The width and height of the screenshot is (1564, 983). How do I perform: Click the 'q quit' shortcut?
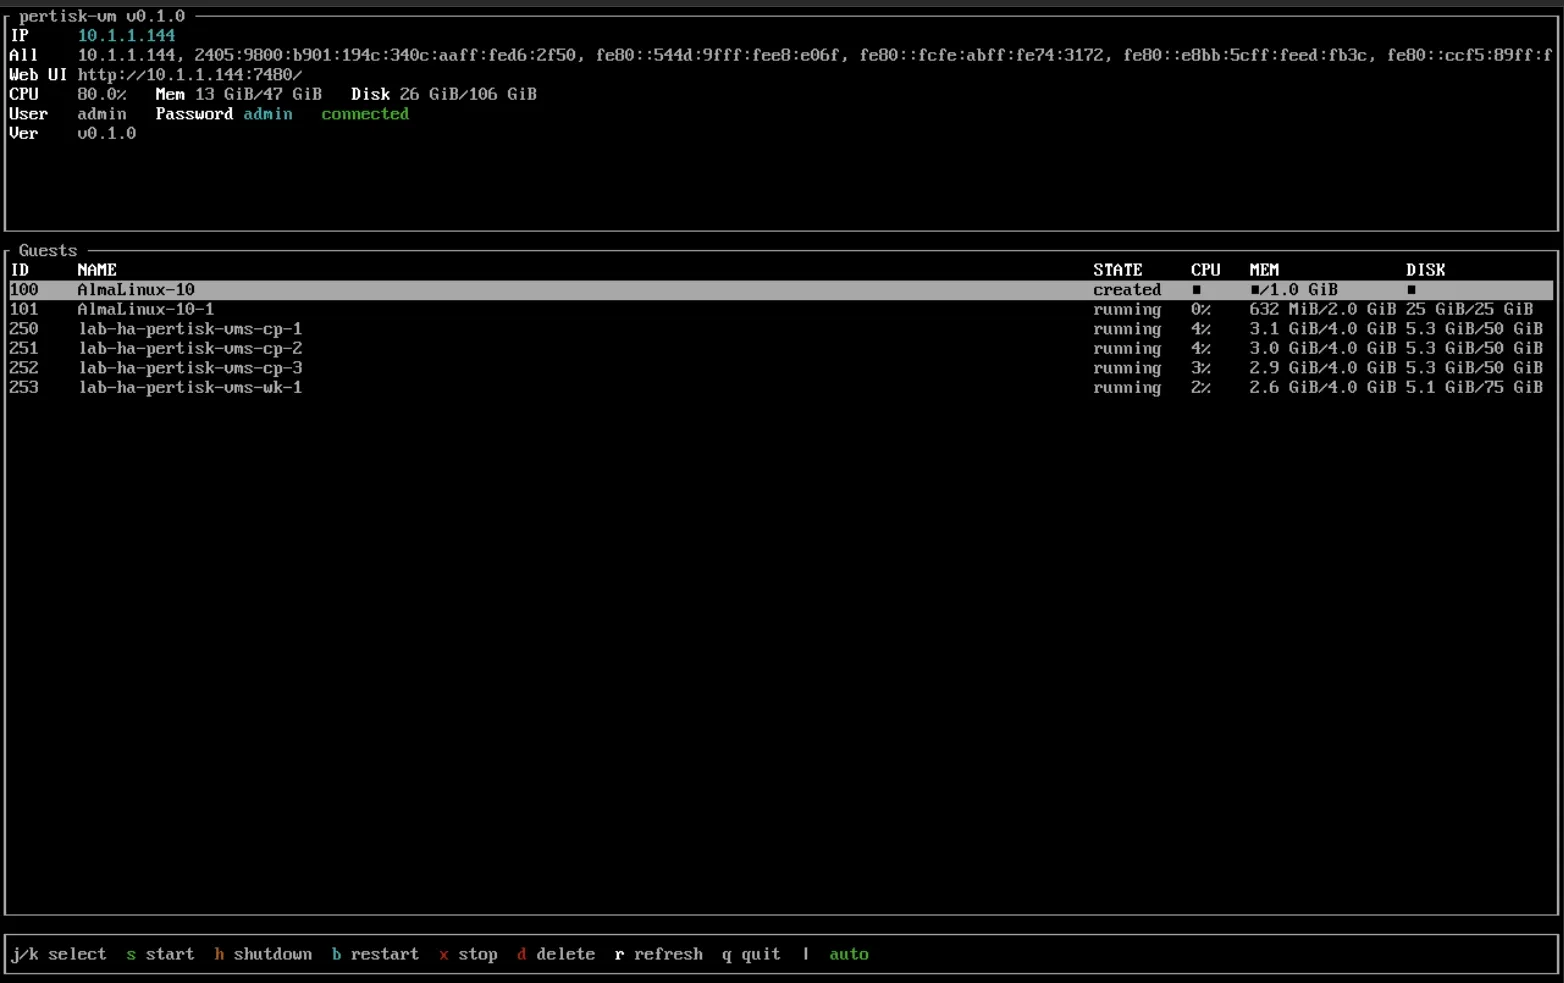pos(751,954)
